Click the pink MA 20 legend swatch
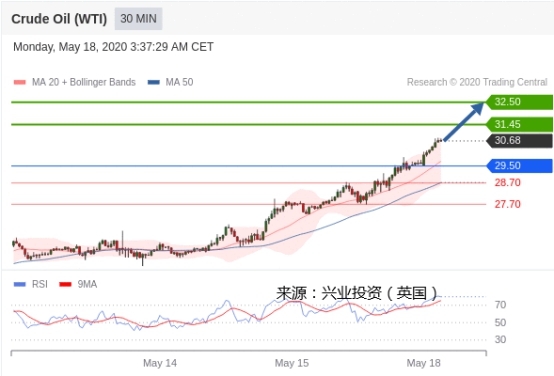The height and width of the screenshot is (376, 554). click(x=19, y=82)
